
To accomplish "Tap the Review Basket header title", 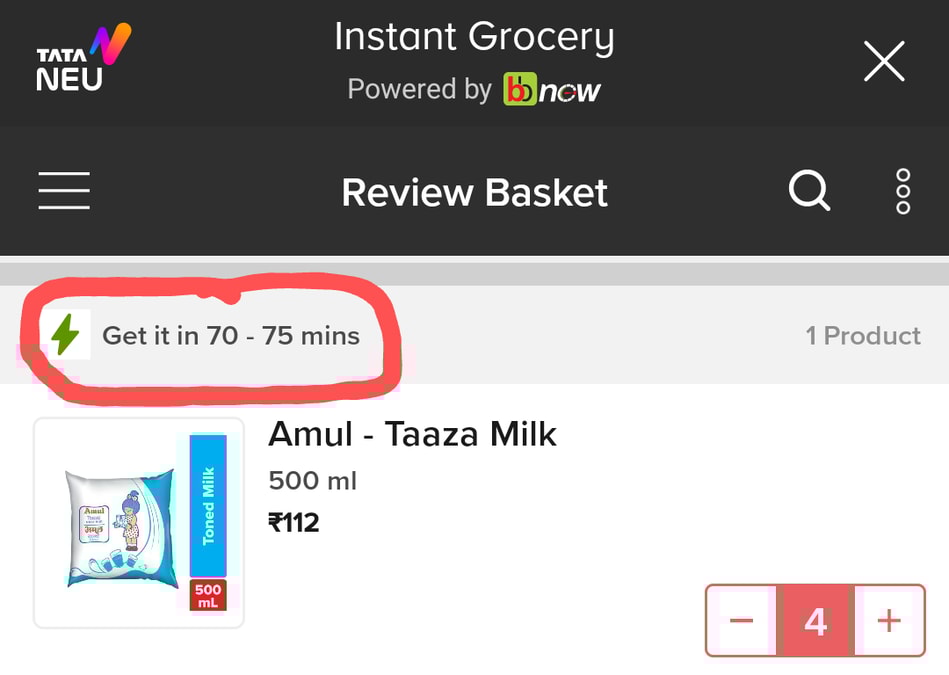I will [x=474, y=192].
